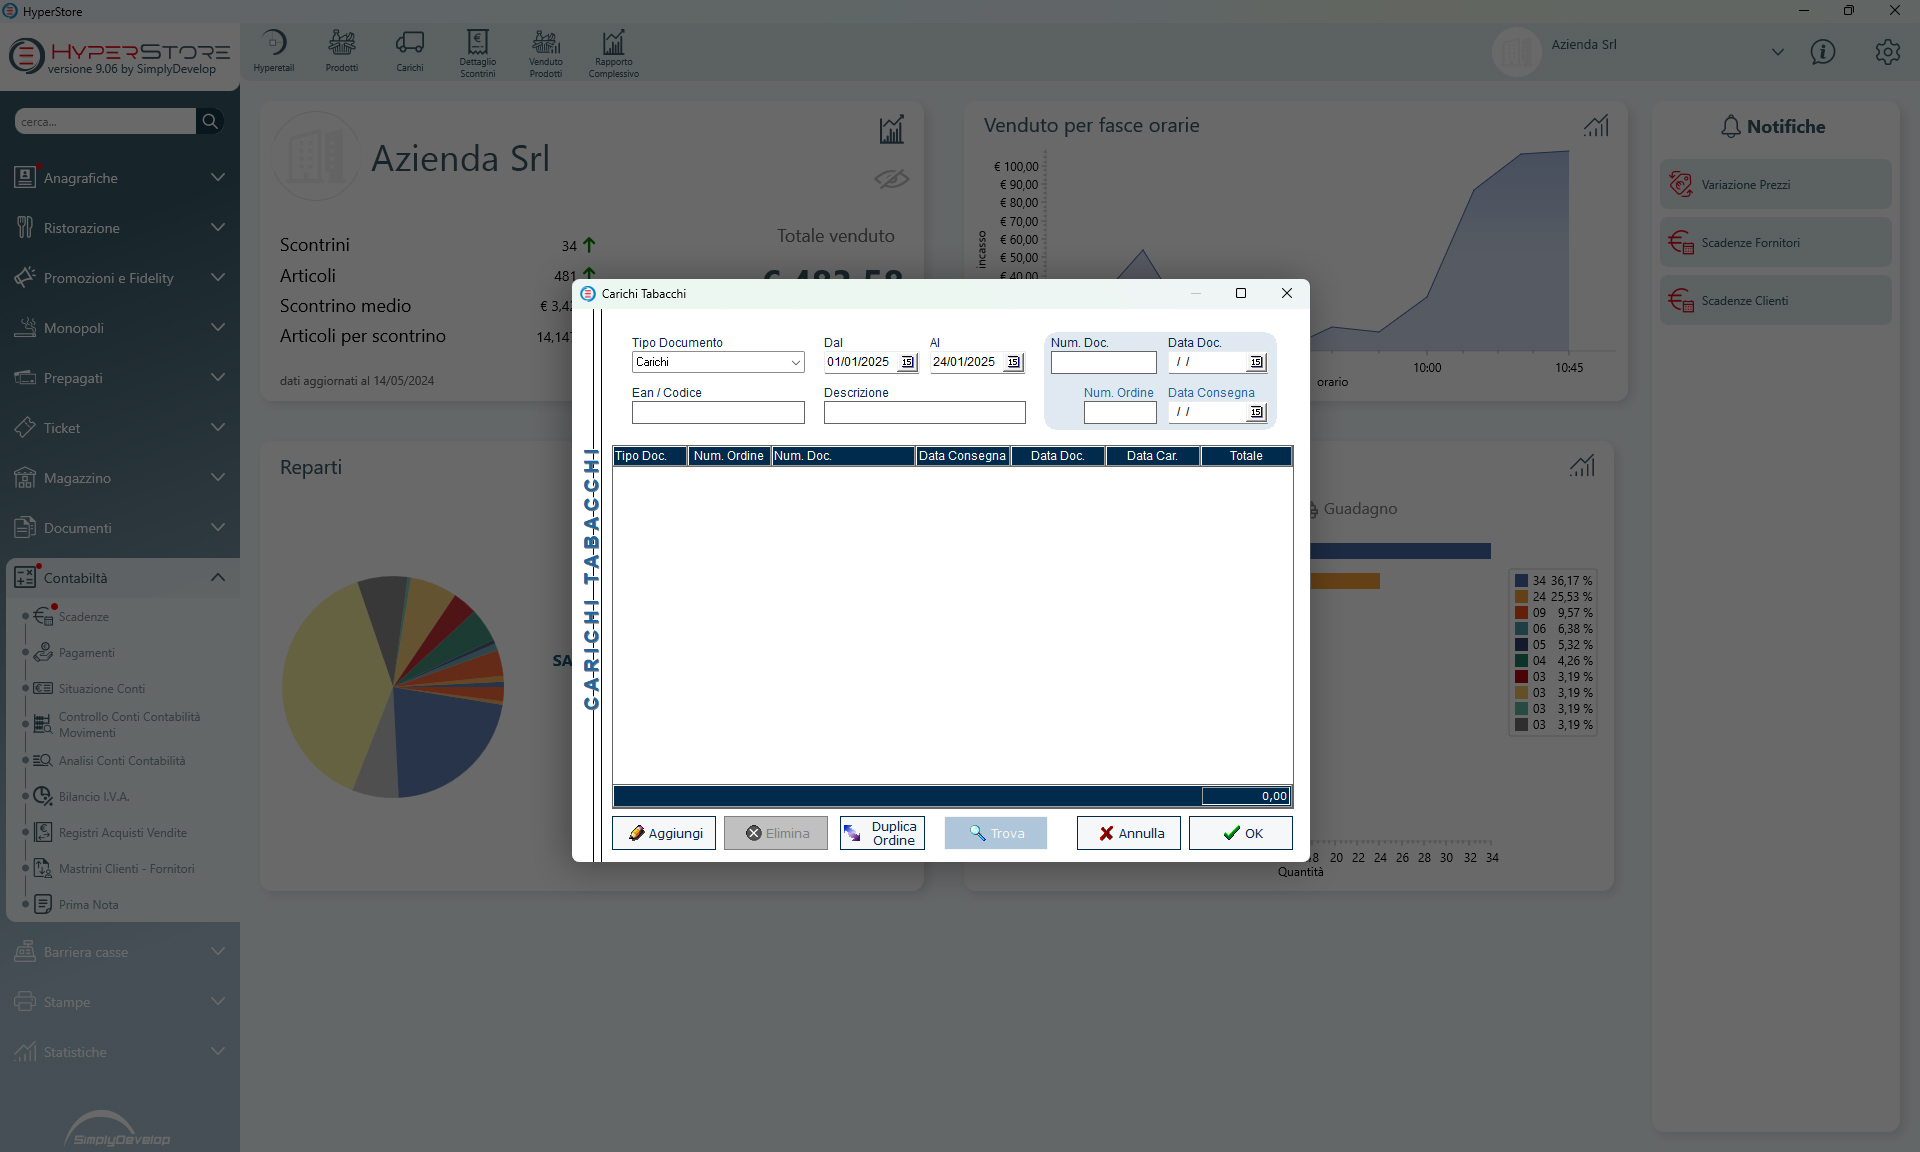Click the Ean / Codice input field
The image size is (1920, 1152).
click(717, 412)
